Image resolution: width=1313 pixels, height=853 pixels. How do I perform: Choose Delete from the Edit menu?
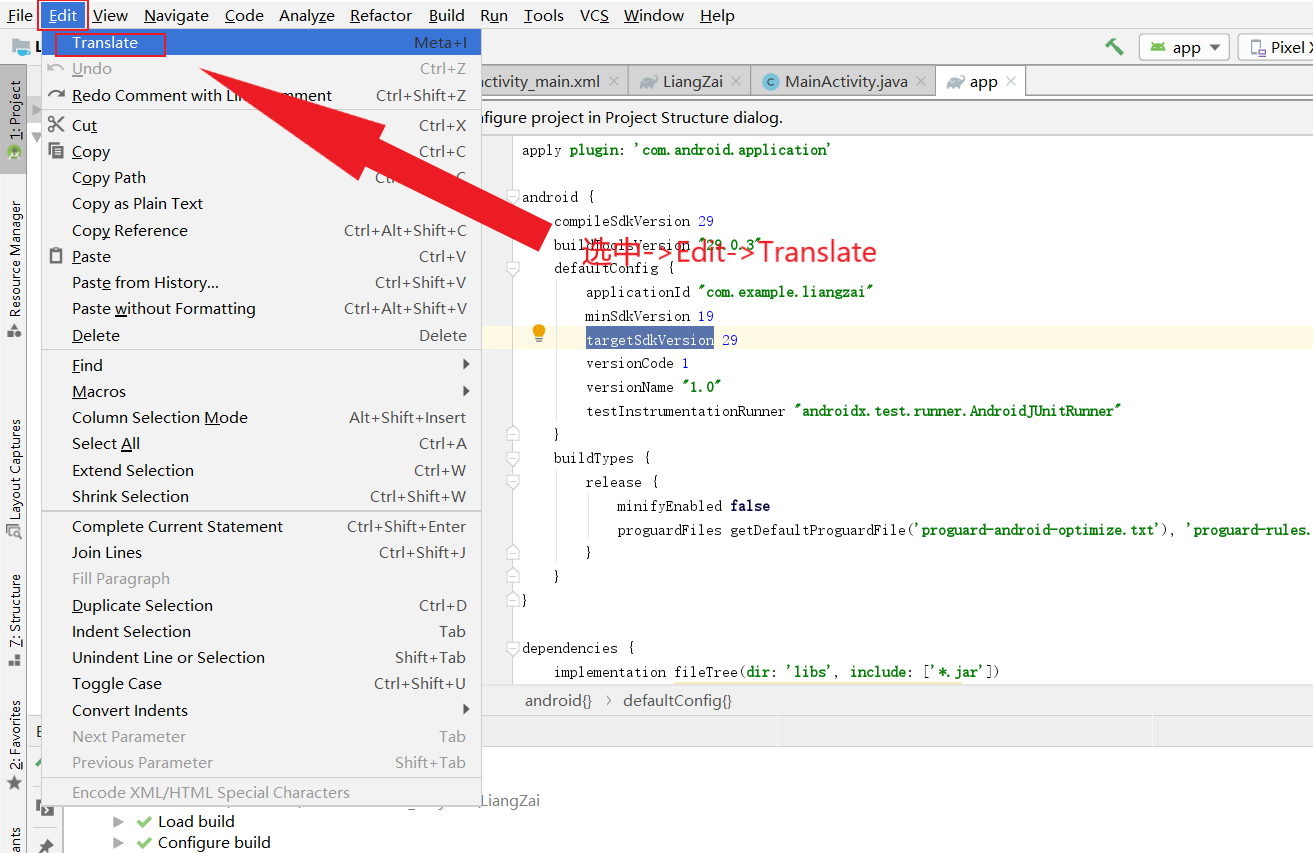(x=261, y=335)
